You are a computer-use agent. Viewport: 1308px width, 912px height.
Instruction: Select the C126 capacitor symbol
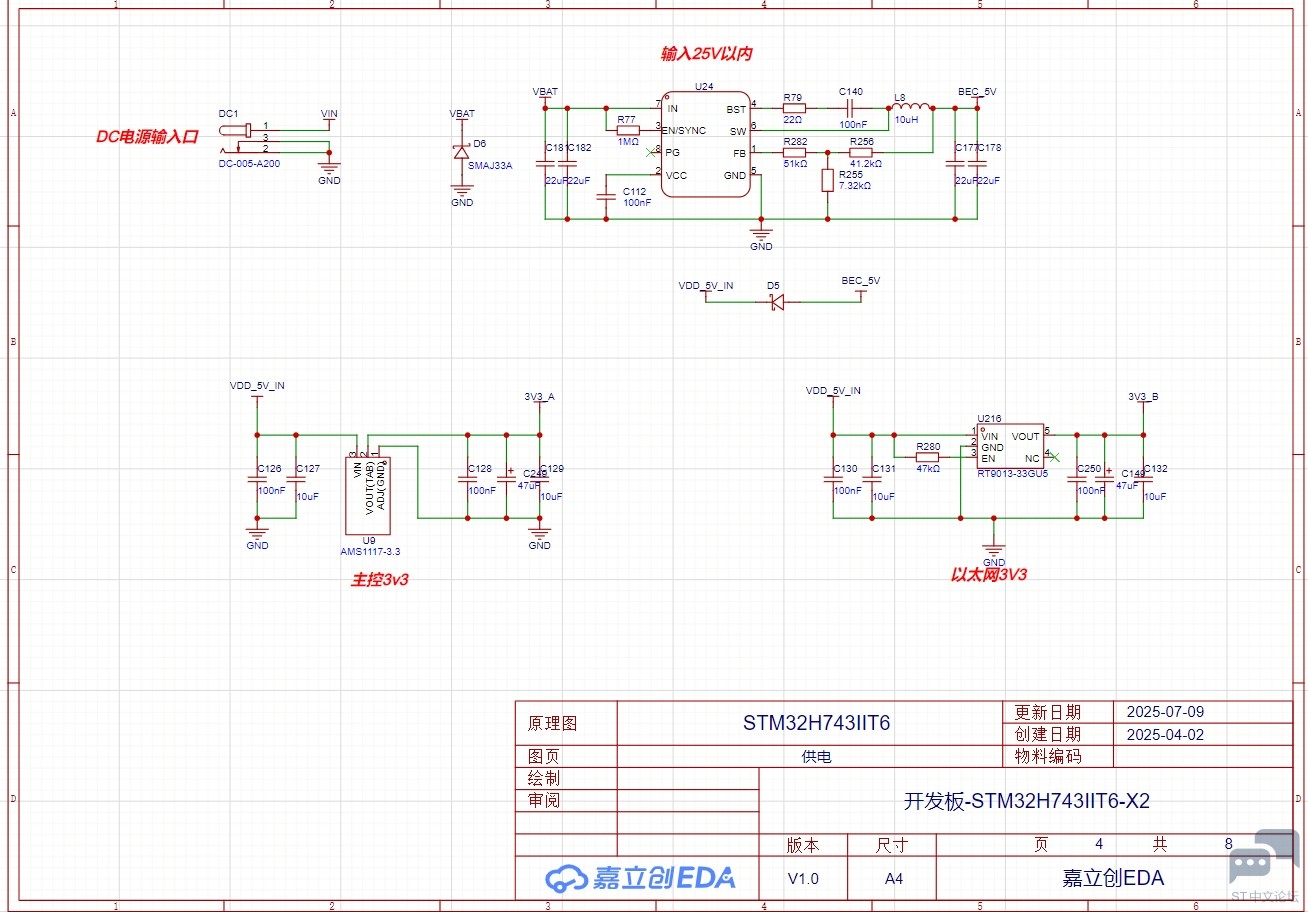[257, 480]
